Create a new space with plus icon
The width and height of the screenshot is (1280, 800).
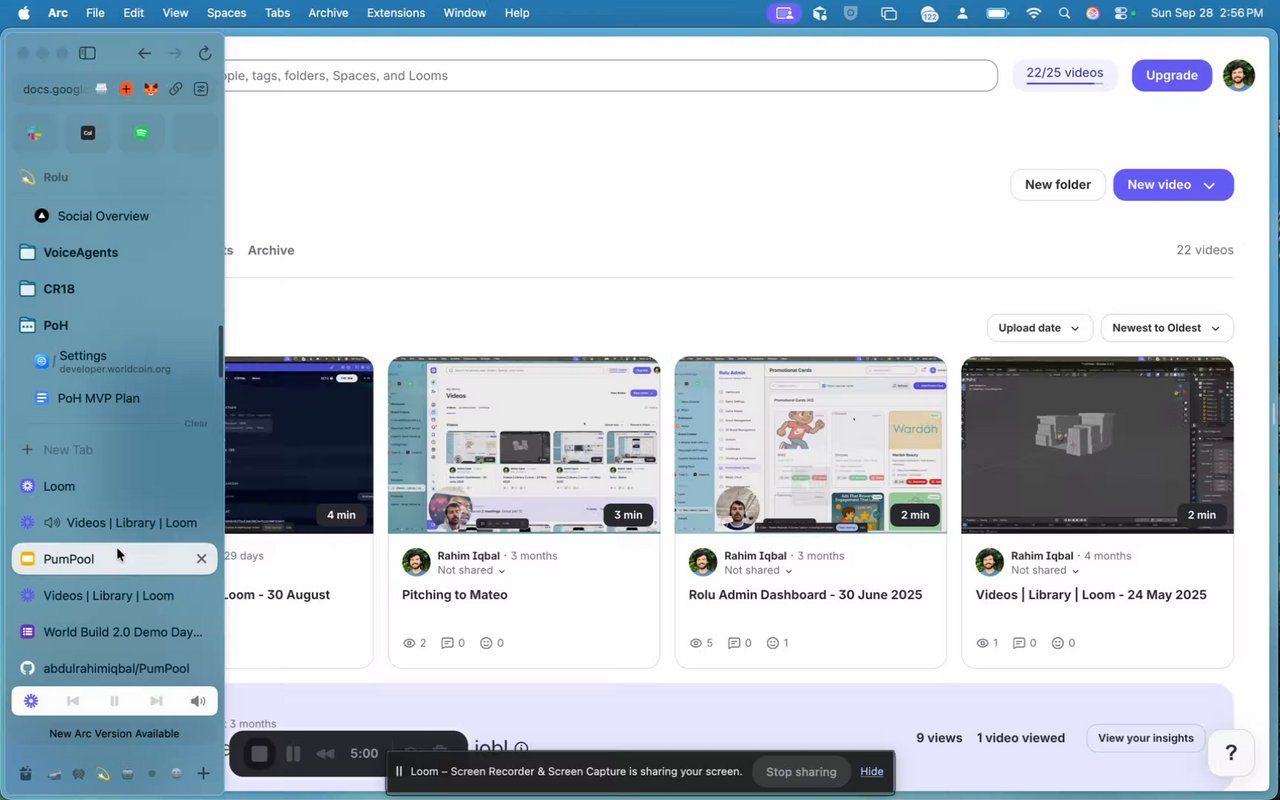point(203,773)
